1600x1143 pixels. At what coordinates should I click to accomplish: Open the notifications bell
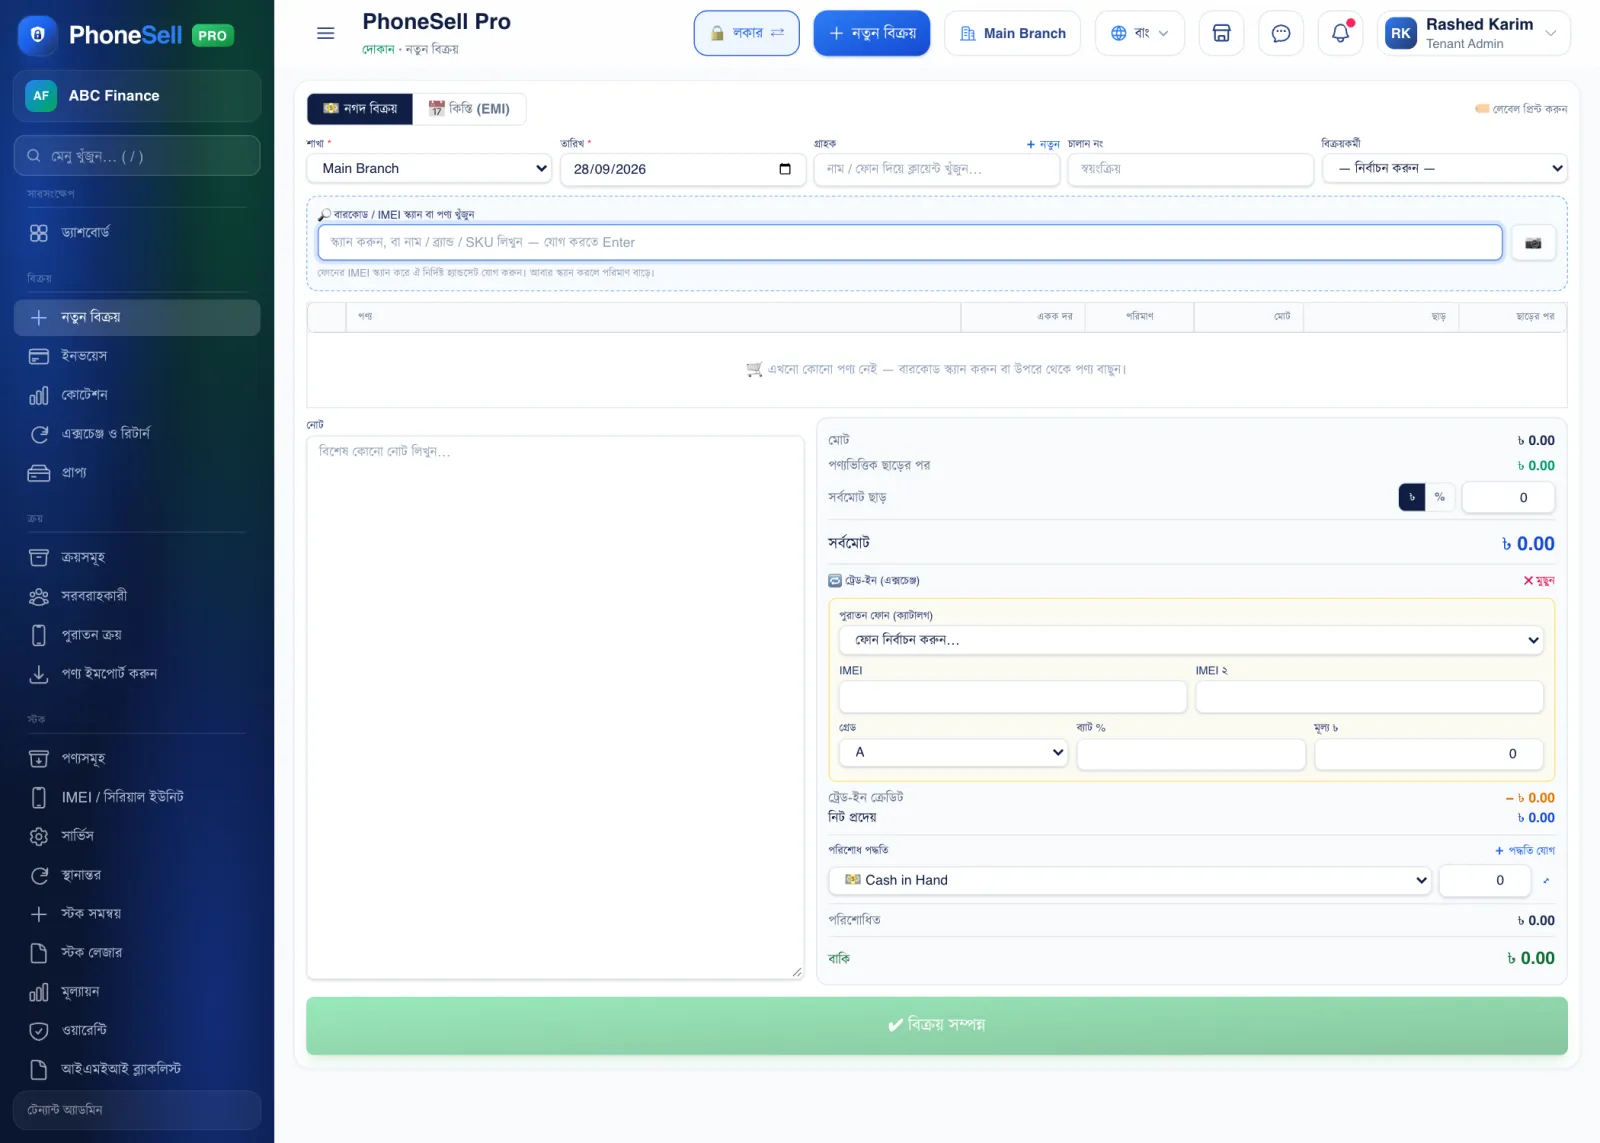point(1340,33)
